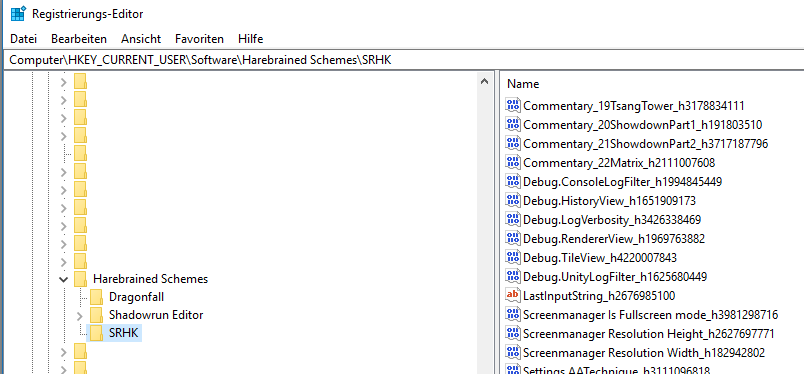804x374 pixels.
Task: Select icon of Debug.UnityLogFilter value
Action: (x=513, y=277)
